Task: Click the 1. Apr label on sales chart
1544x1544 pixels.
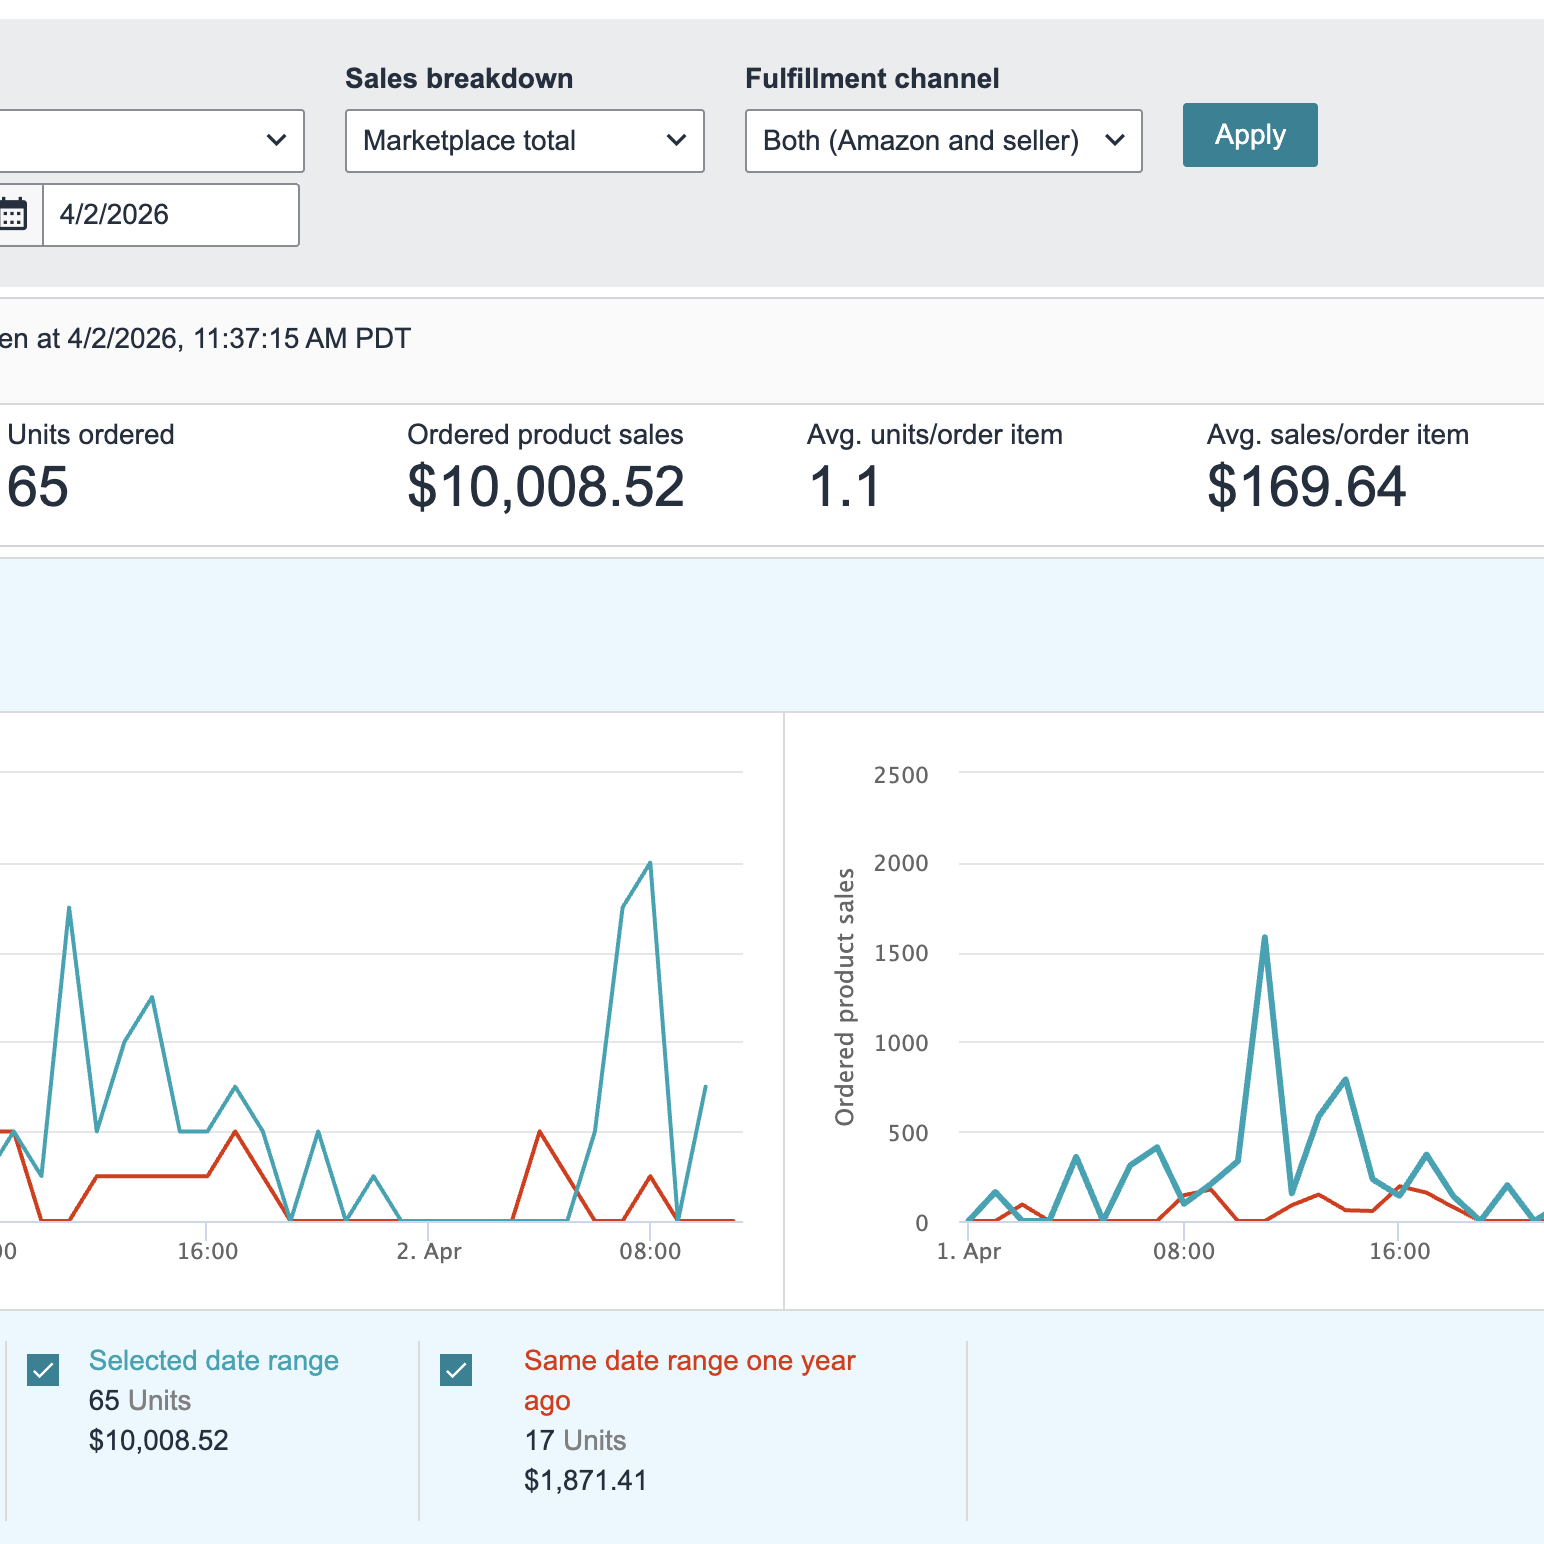Action: click(x=969, y=1252)
